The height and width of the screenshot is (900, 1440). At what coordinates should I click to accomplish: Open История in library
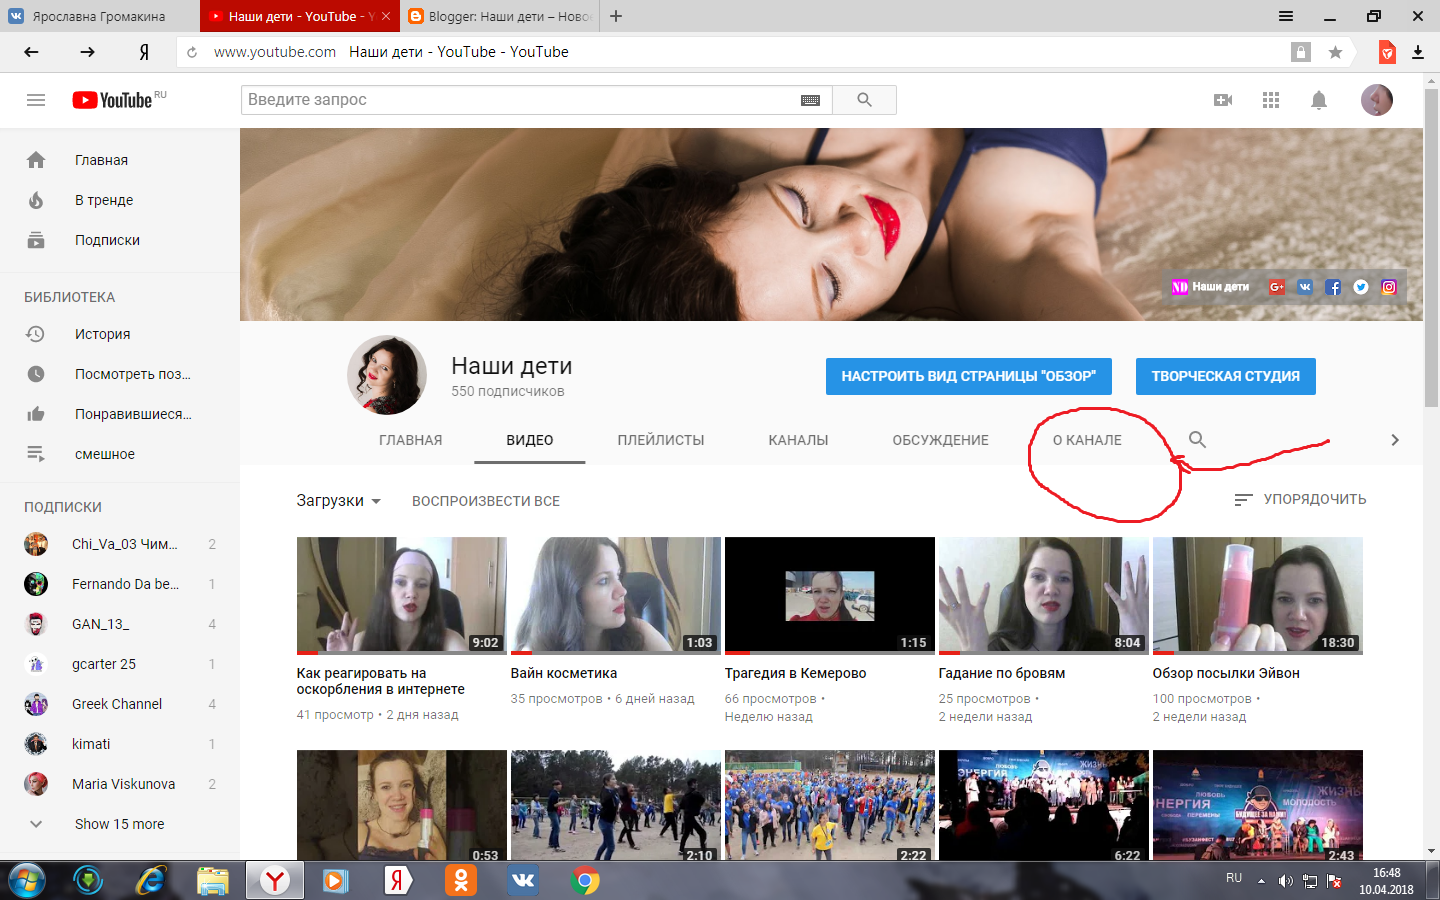pyautogui.click(x=120, y=334)
